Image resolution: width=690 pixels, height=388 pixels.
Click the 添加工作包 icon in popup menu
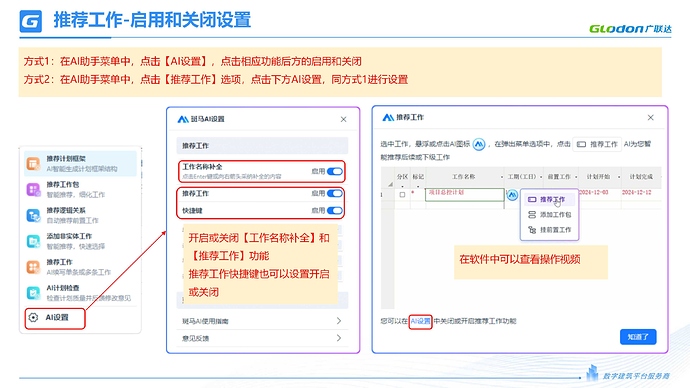532,215
